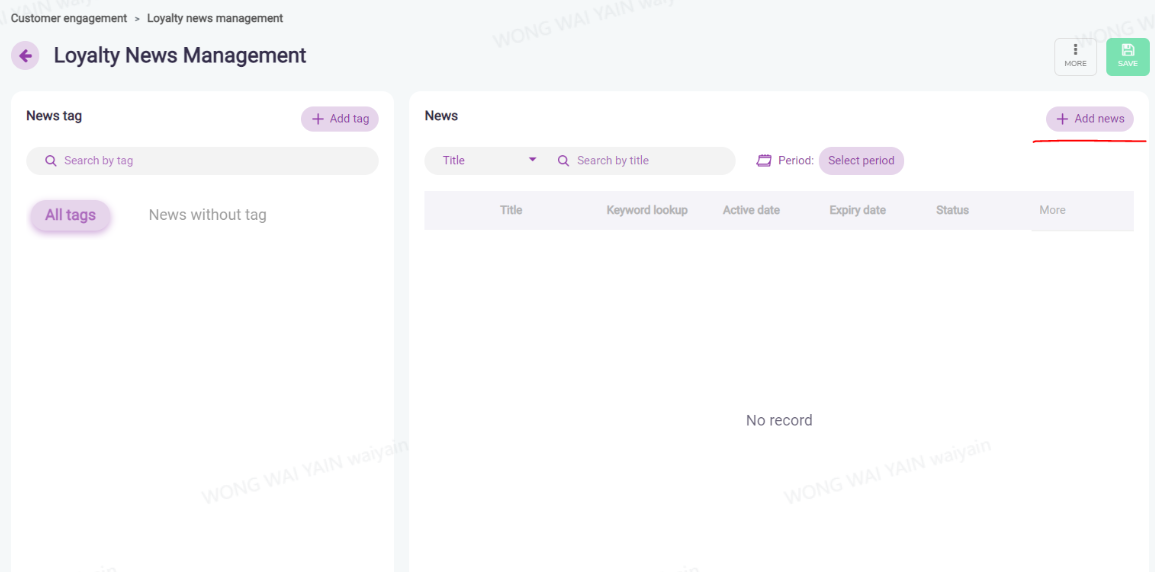This screenshot has height=572, width=1155.
Task: Click the Title column header
Action: 511,210
